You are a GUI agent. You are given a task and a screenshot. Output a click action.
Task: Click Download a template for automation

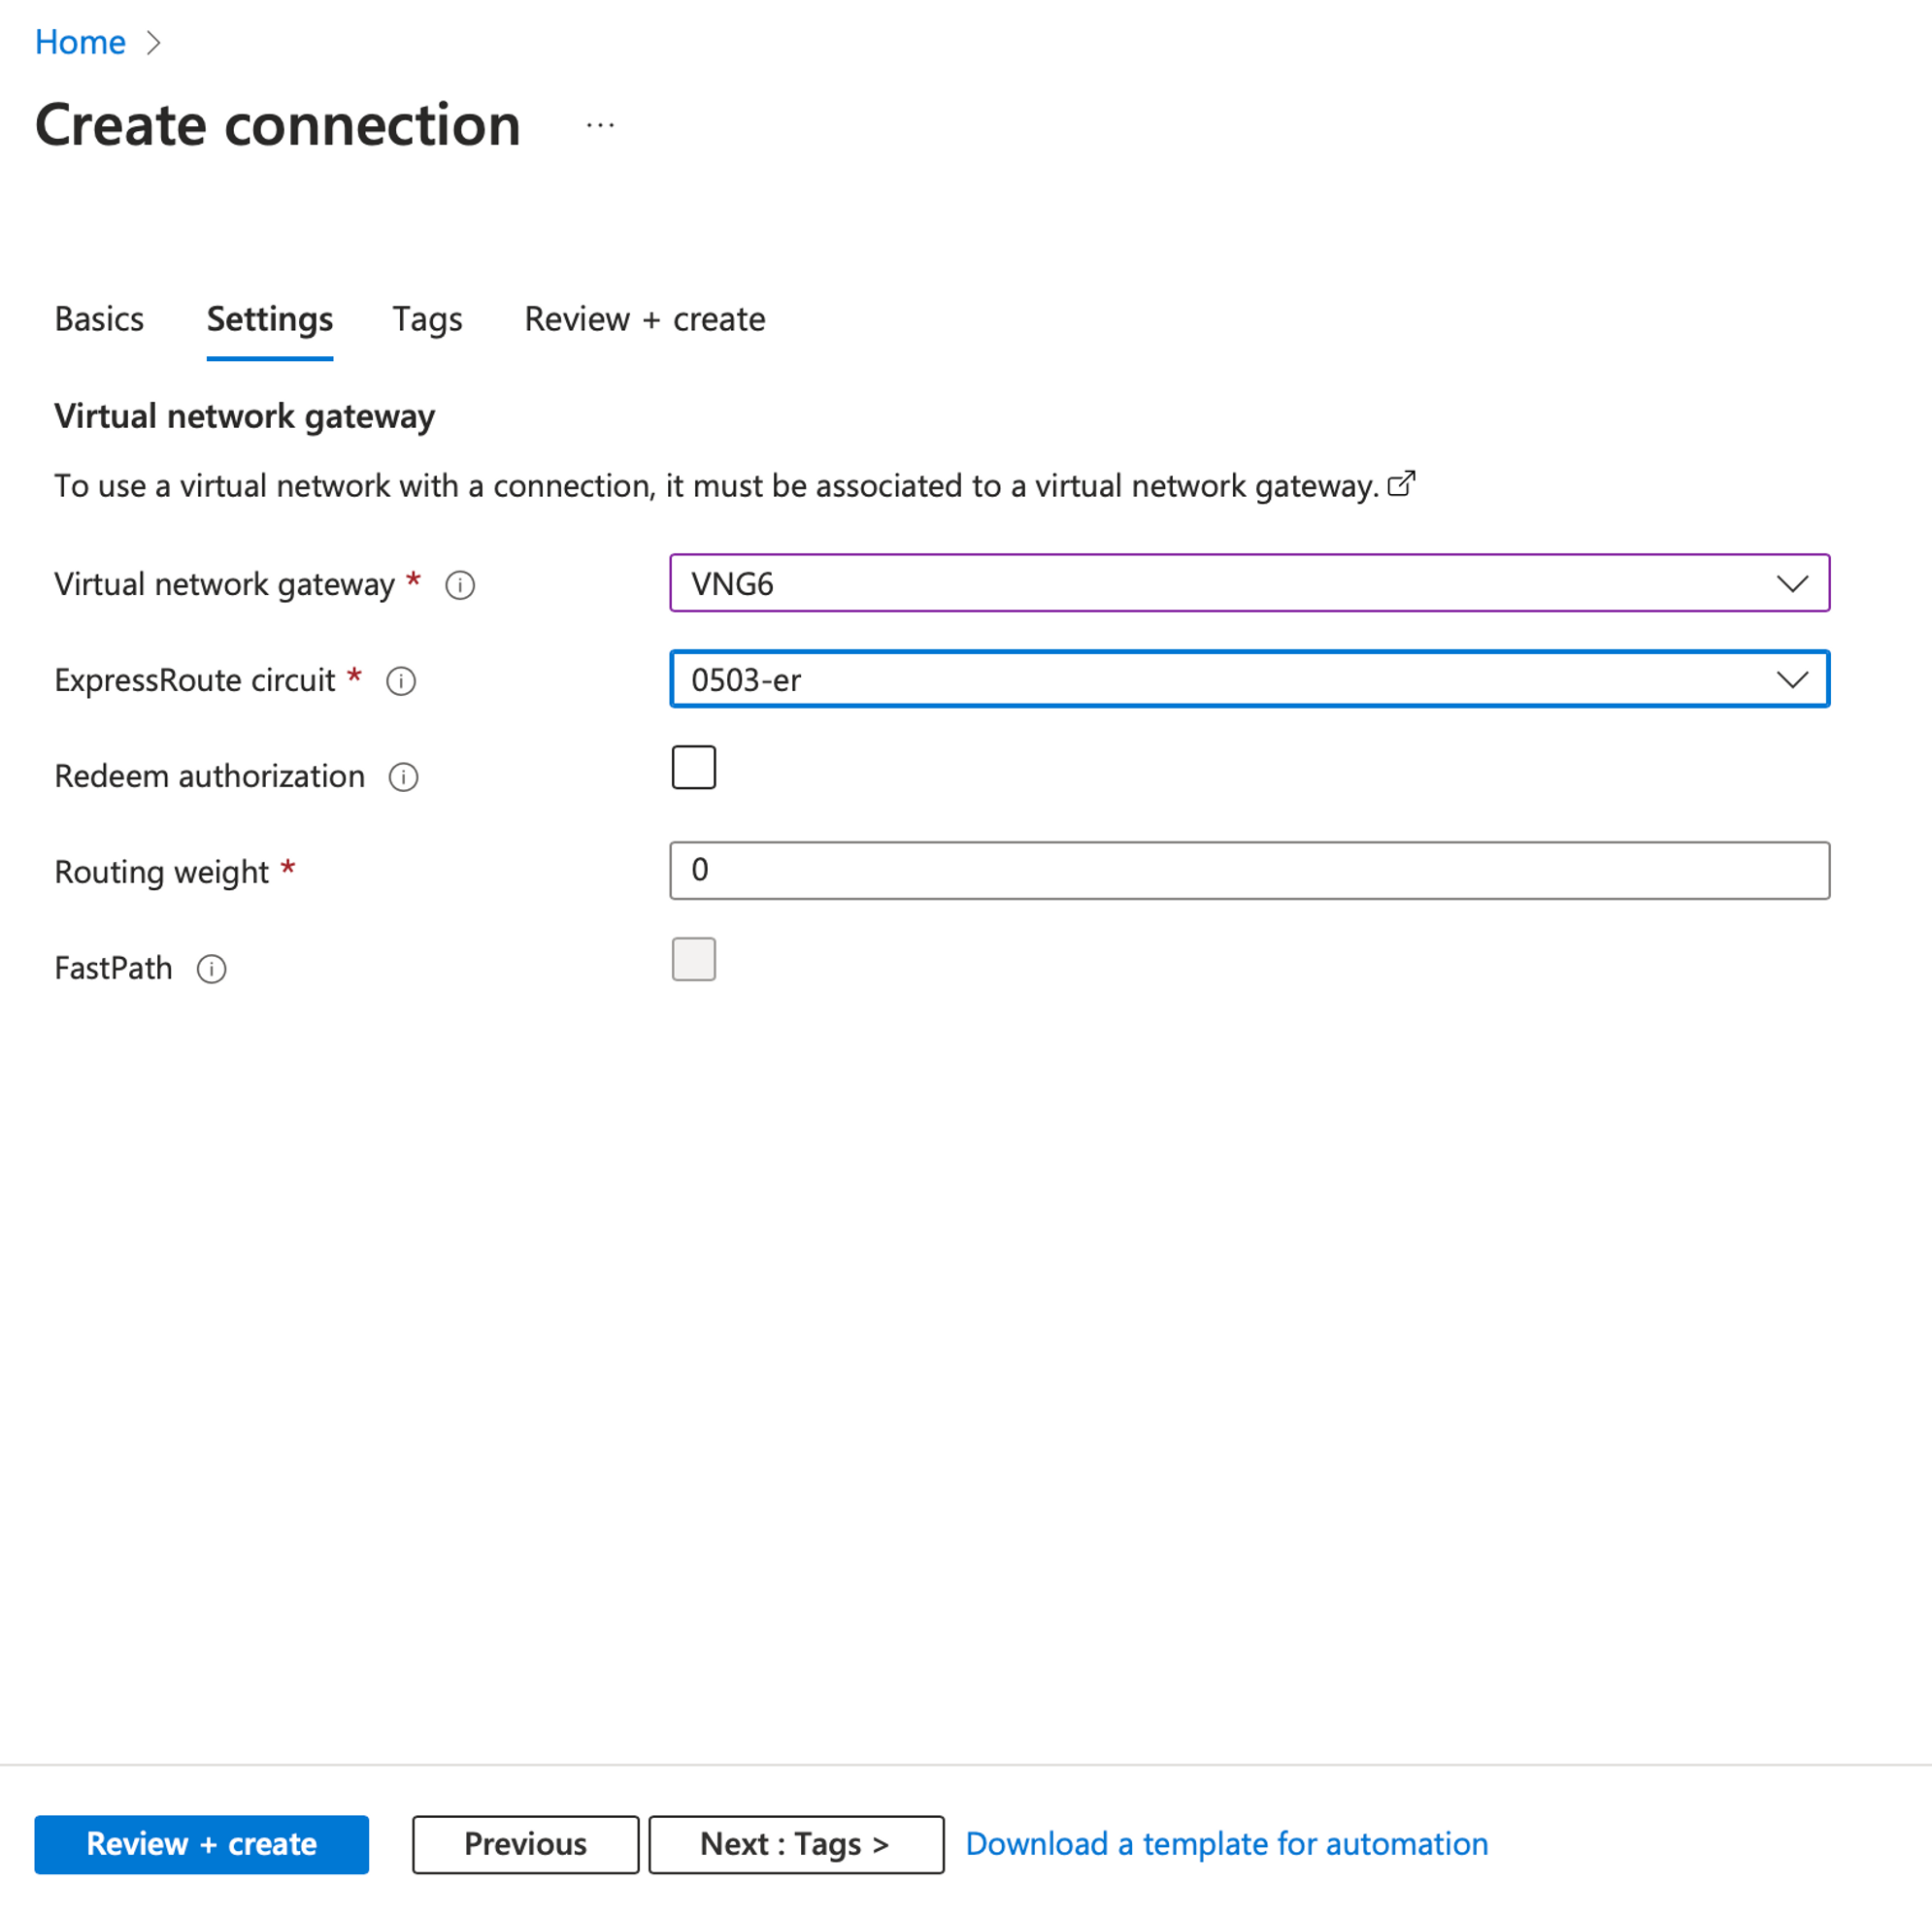click(x=1226, y=1842)
